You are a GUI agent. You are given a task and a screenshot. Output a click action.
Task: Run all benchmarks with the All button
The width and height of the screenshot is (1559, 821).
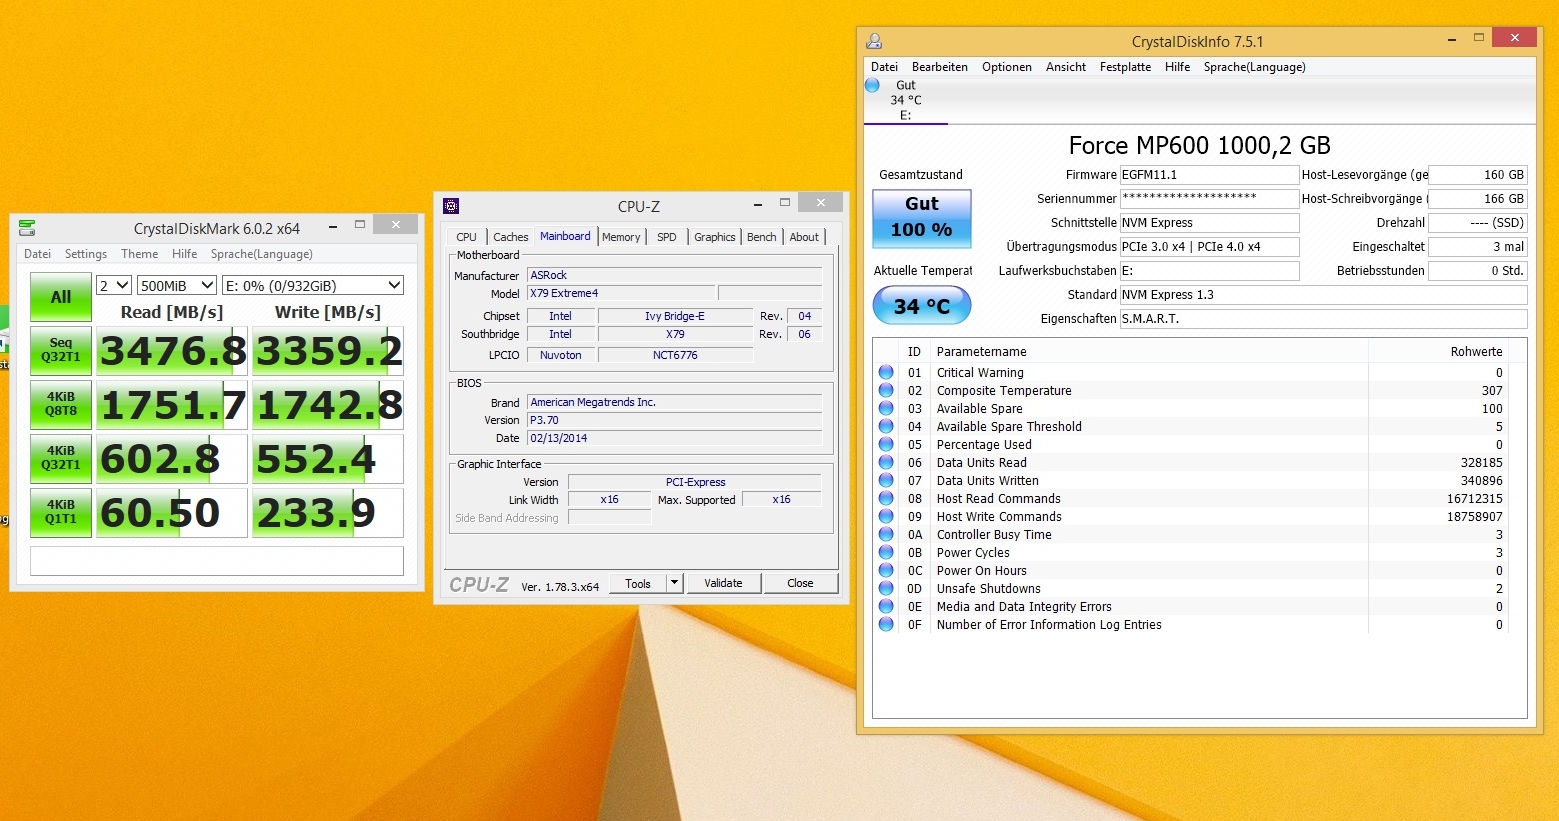[x=61, y=297]
